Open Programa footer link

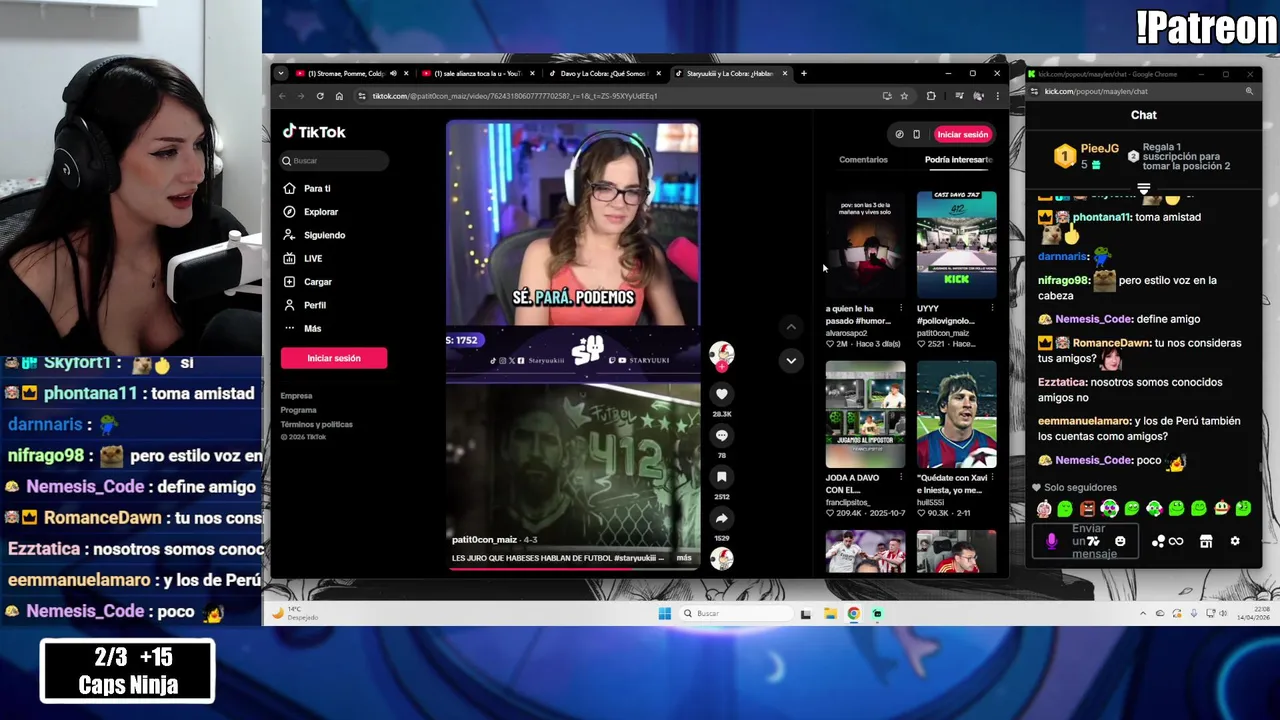pos(299,410)
